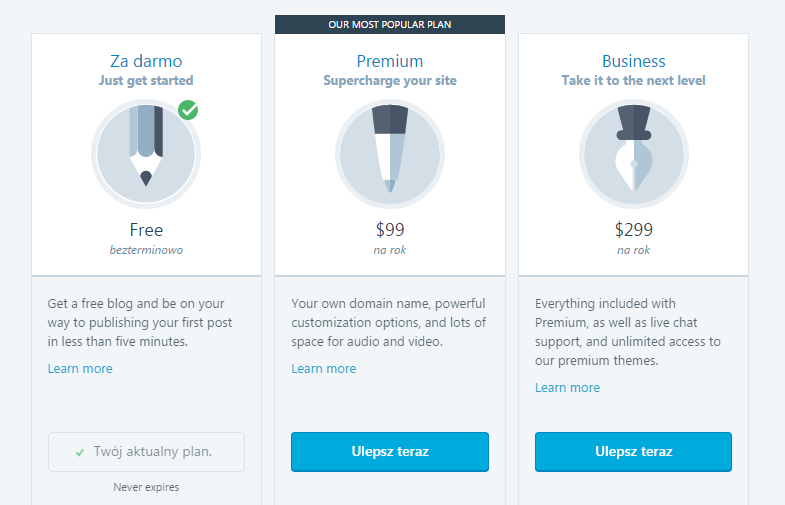
Task: Click the Free price label
Action: (146, 230)
